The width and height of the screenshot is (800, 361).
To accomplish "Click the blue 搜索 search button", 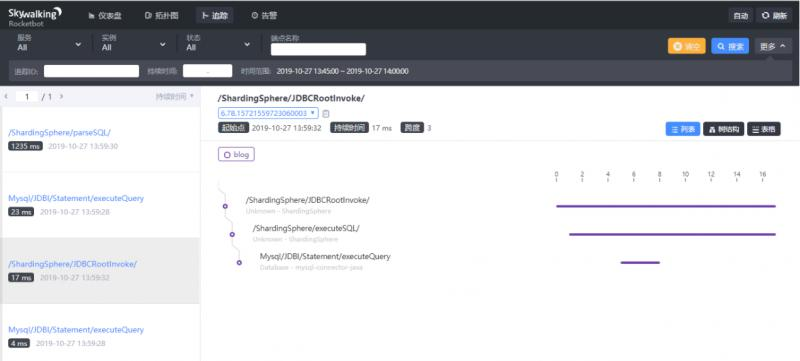I will (730, 46).
